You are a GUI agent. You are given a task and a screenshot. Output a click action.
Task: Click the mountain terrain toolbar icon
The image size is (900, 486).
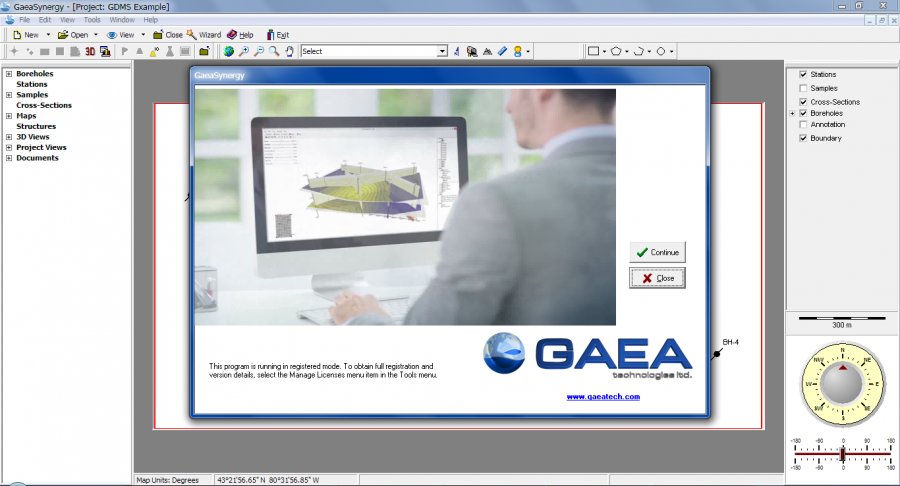pyautogui.click(x=487, y=51)
